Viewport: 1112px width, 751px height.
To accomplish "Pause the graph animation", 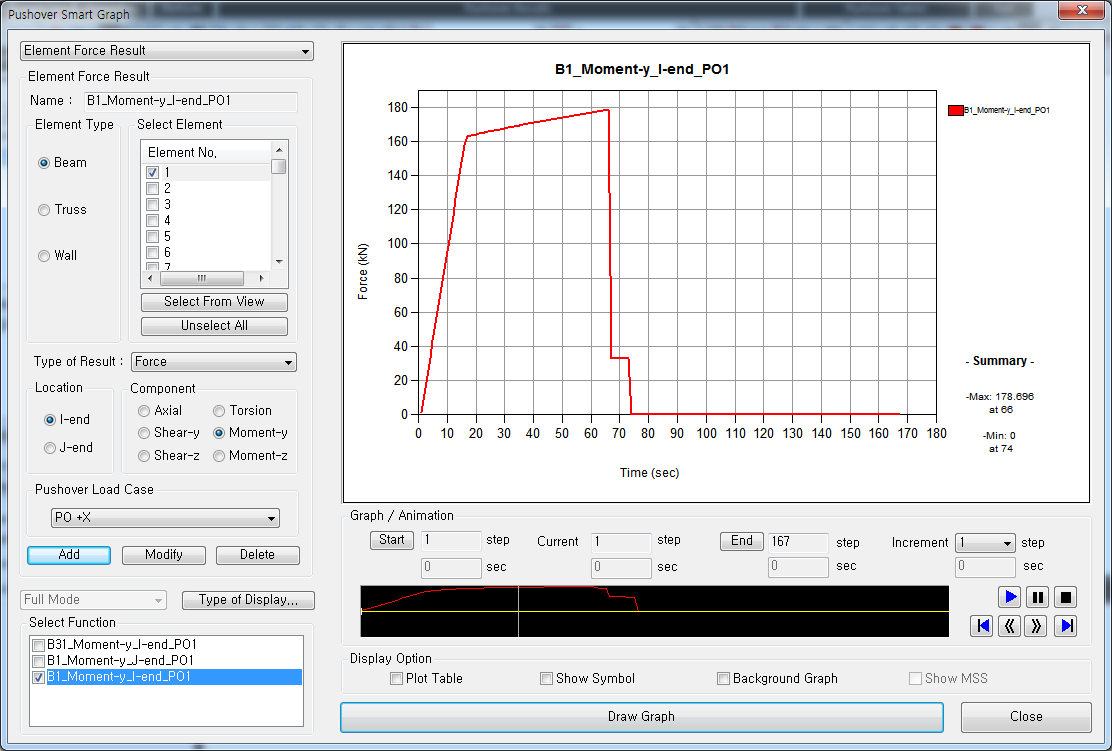I will [1038, 597].
